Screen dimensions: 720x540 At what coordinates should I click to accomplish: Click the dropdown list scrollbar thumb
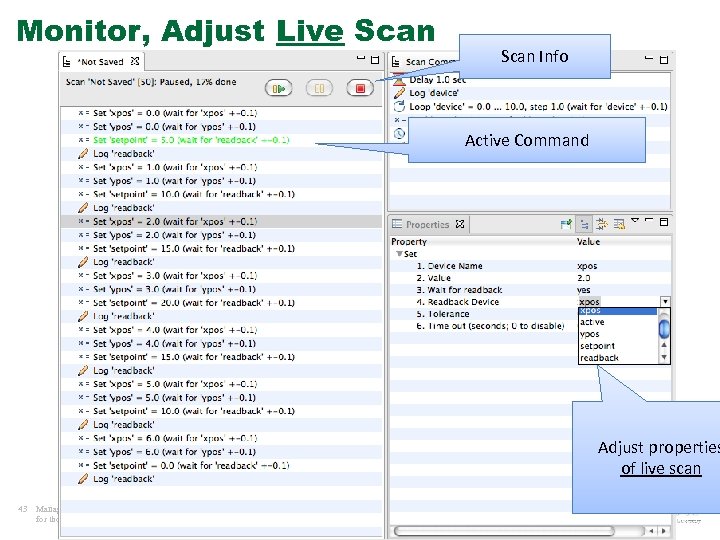664,329
